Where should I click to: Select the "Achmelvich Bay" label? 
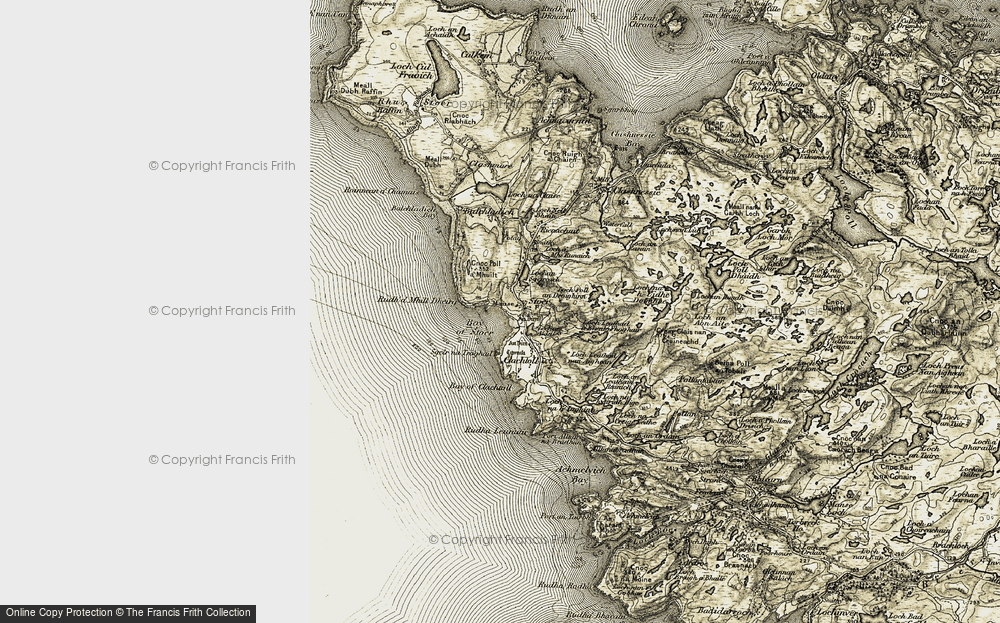pos(580,474)
